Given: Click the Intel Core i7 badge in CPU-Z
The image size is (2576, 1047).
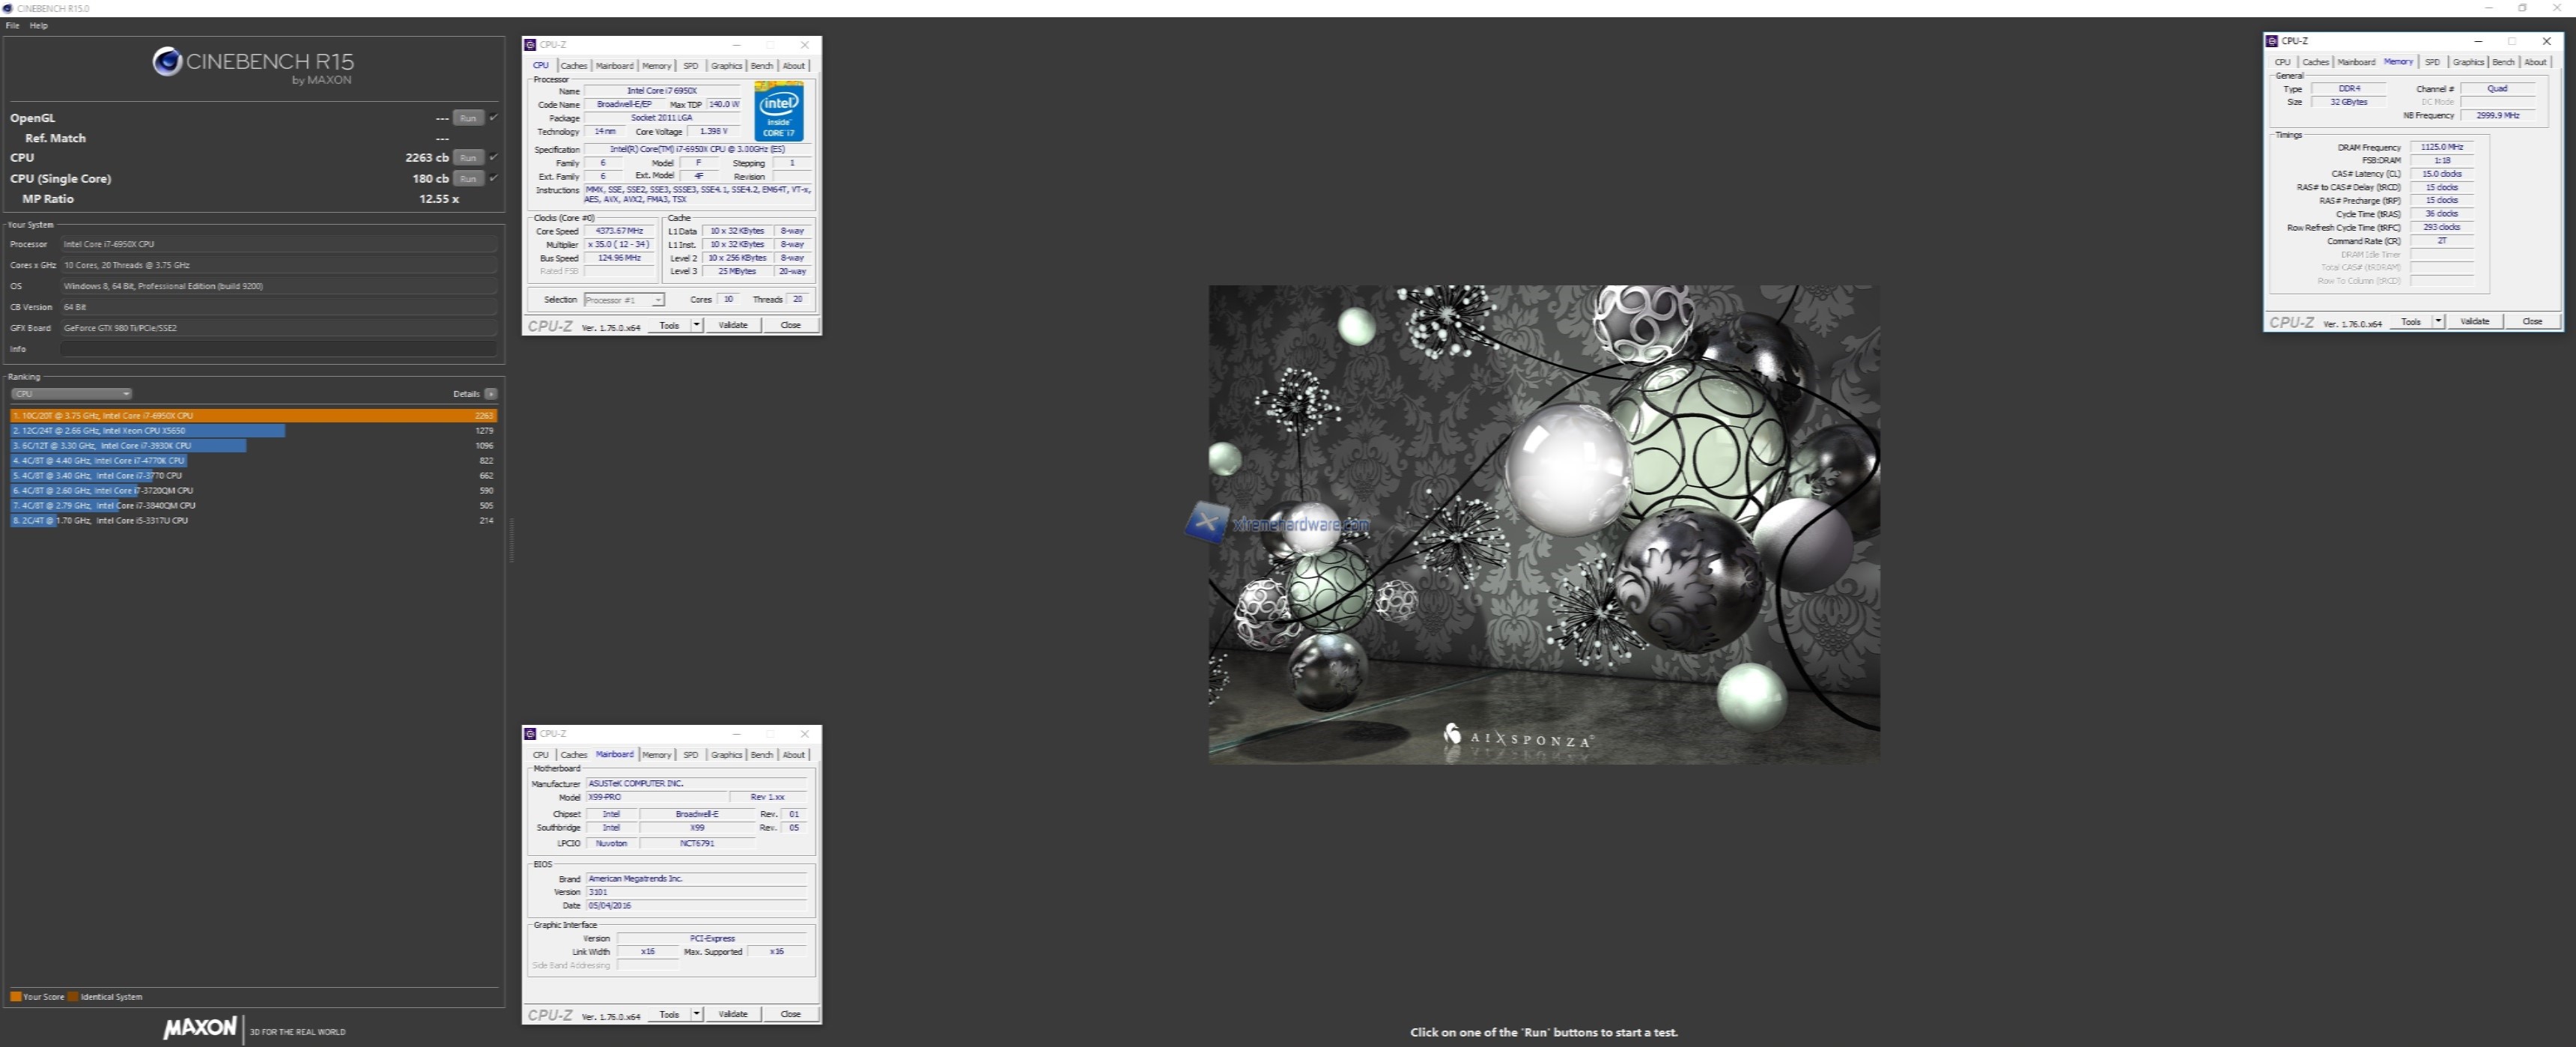Looking at the screenshot, I should [x=779, y=111].
